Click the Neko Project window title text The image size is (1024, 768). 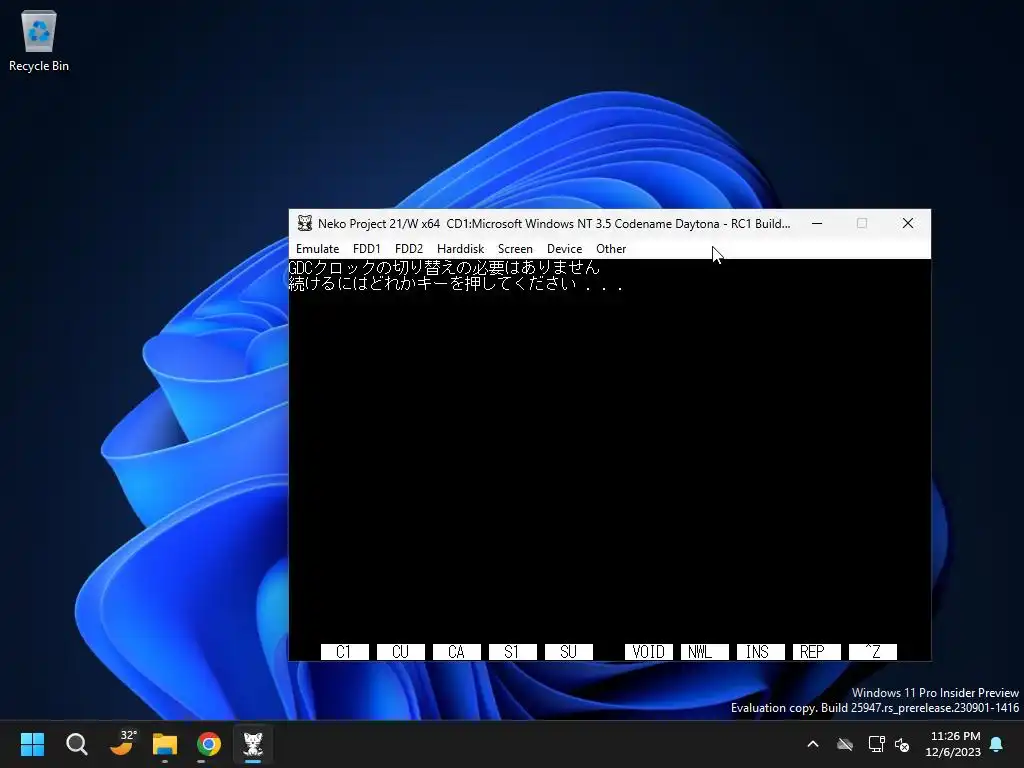554,223
